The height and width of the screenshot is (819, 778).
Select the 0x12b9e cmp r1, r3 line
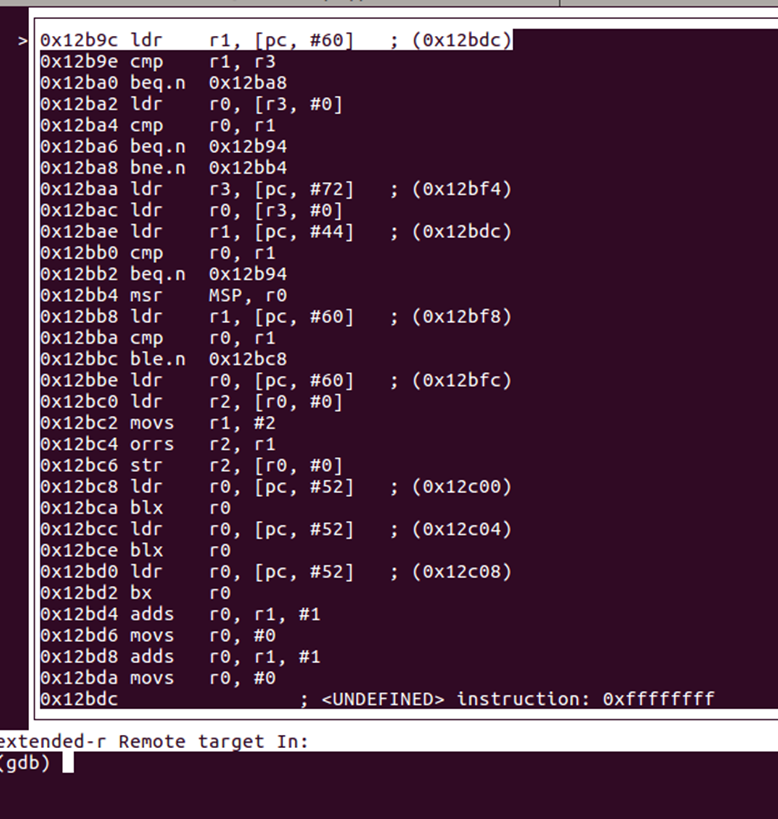[x=158, y=62]
